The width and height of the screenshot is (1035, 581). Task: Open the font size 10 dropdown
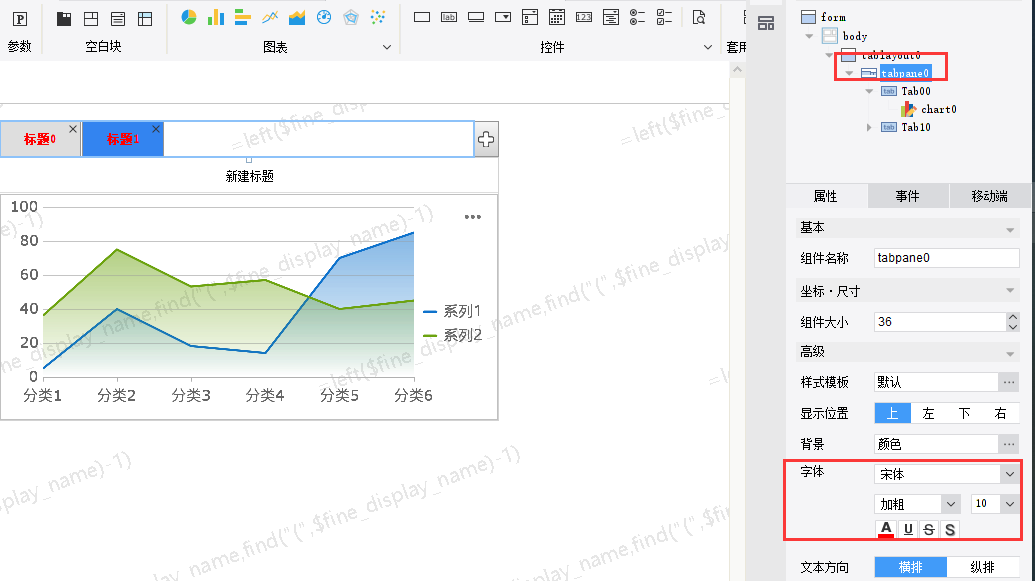pos(1010,504)
